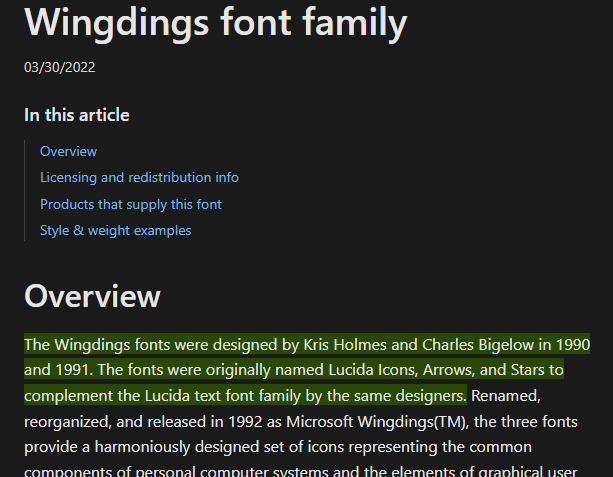Open the Overview article link

tap(68, 151)
